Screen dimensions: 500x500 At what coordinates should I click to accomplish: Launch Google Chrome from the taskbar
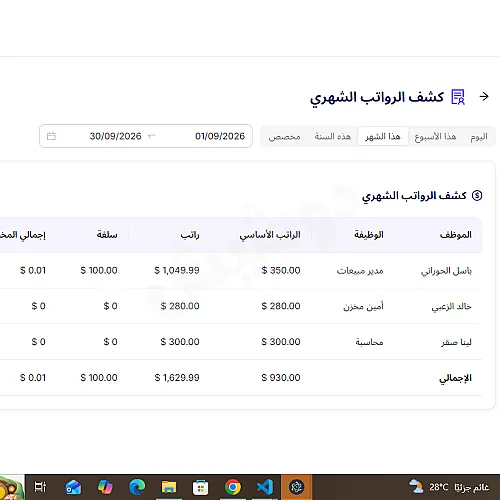click(233, 487)
